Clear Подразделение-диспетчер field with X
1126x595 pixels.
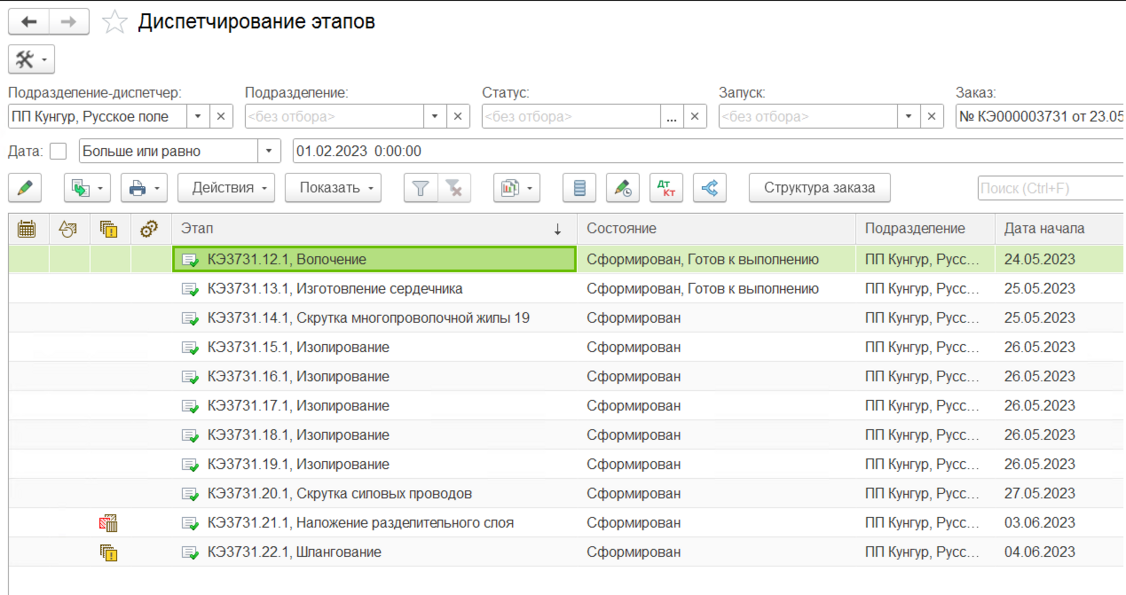(221, 116)
